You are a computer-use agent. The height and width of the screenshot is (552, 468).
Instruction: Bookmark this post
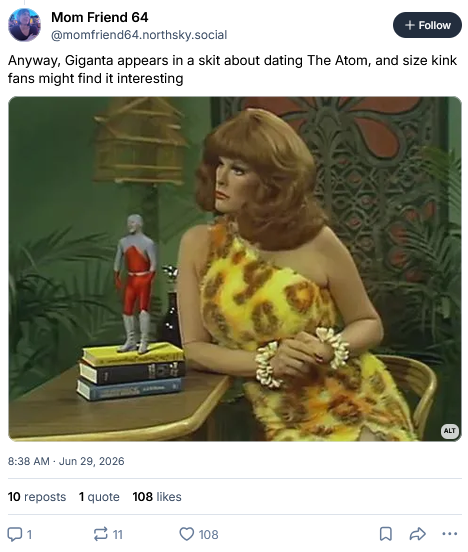coord(386,534)
